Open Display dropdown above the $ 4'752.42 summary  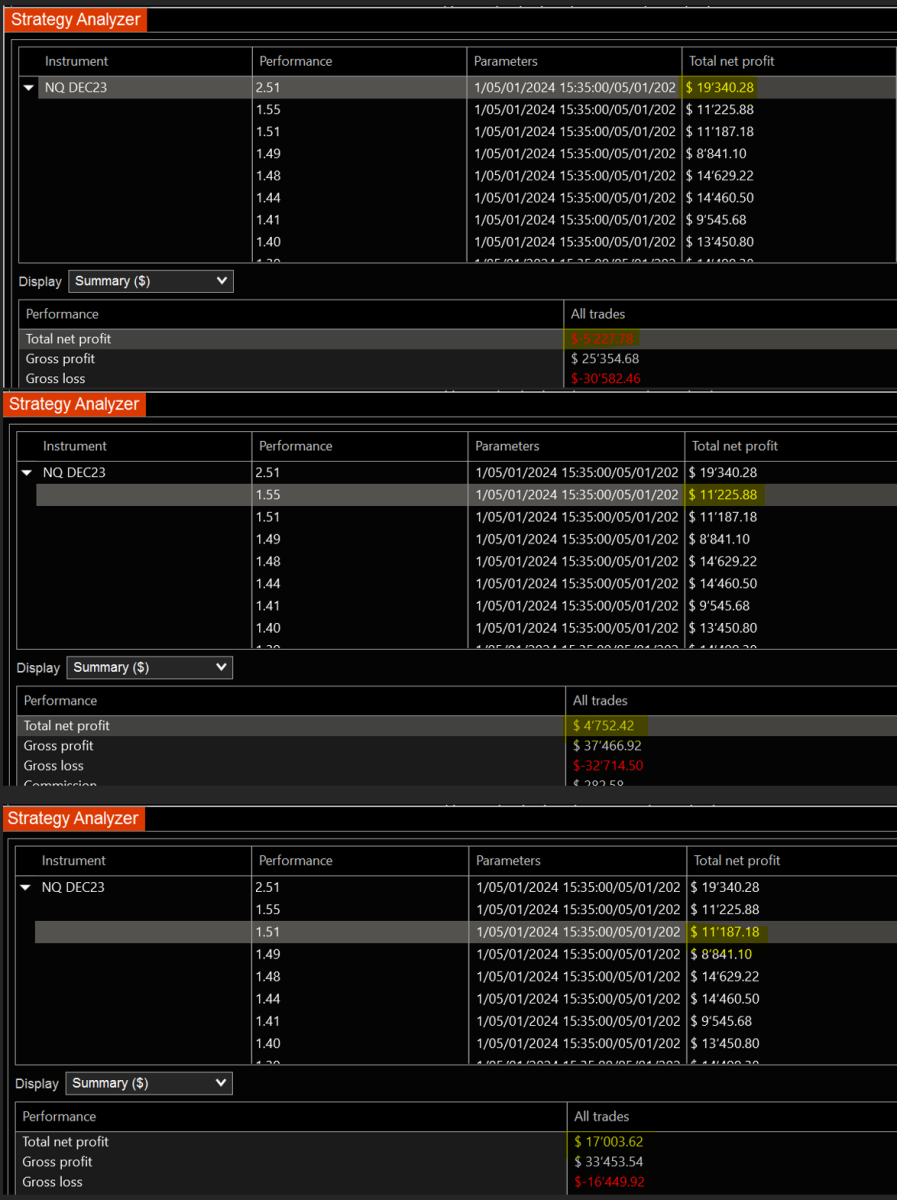(x=149, y=667)
